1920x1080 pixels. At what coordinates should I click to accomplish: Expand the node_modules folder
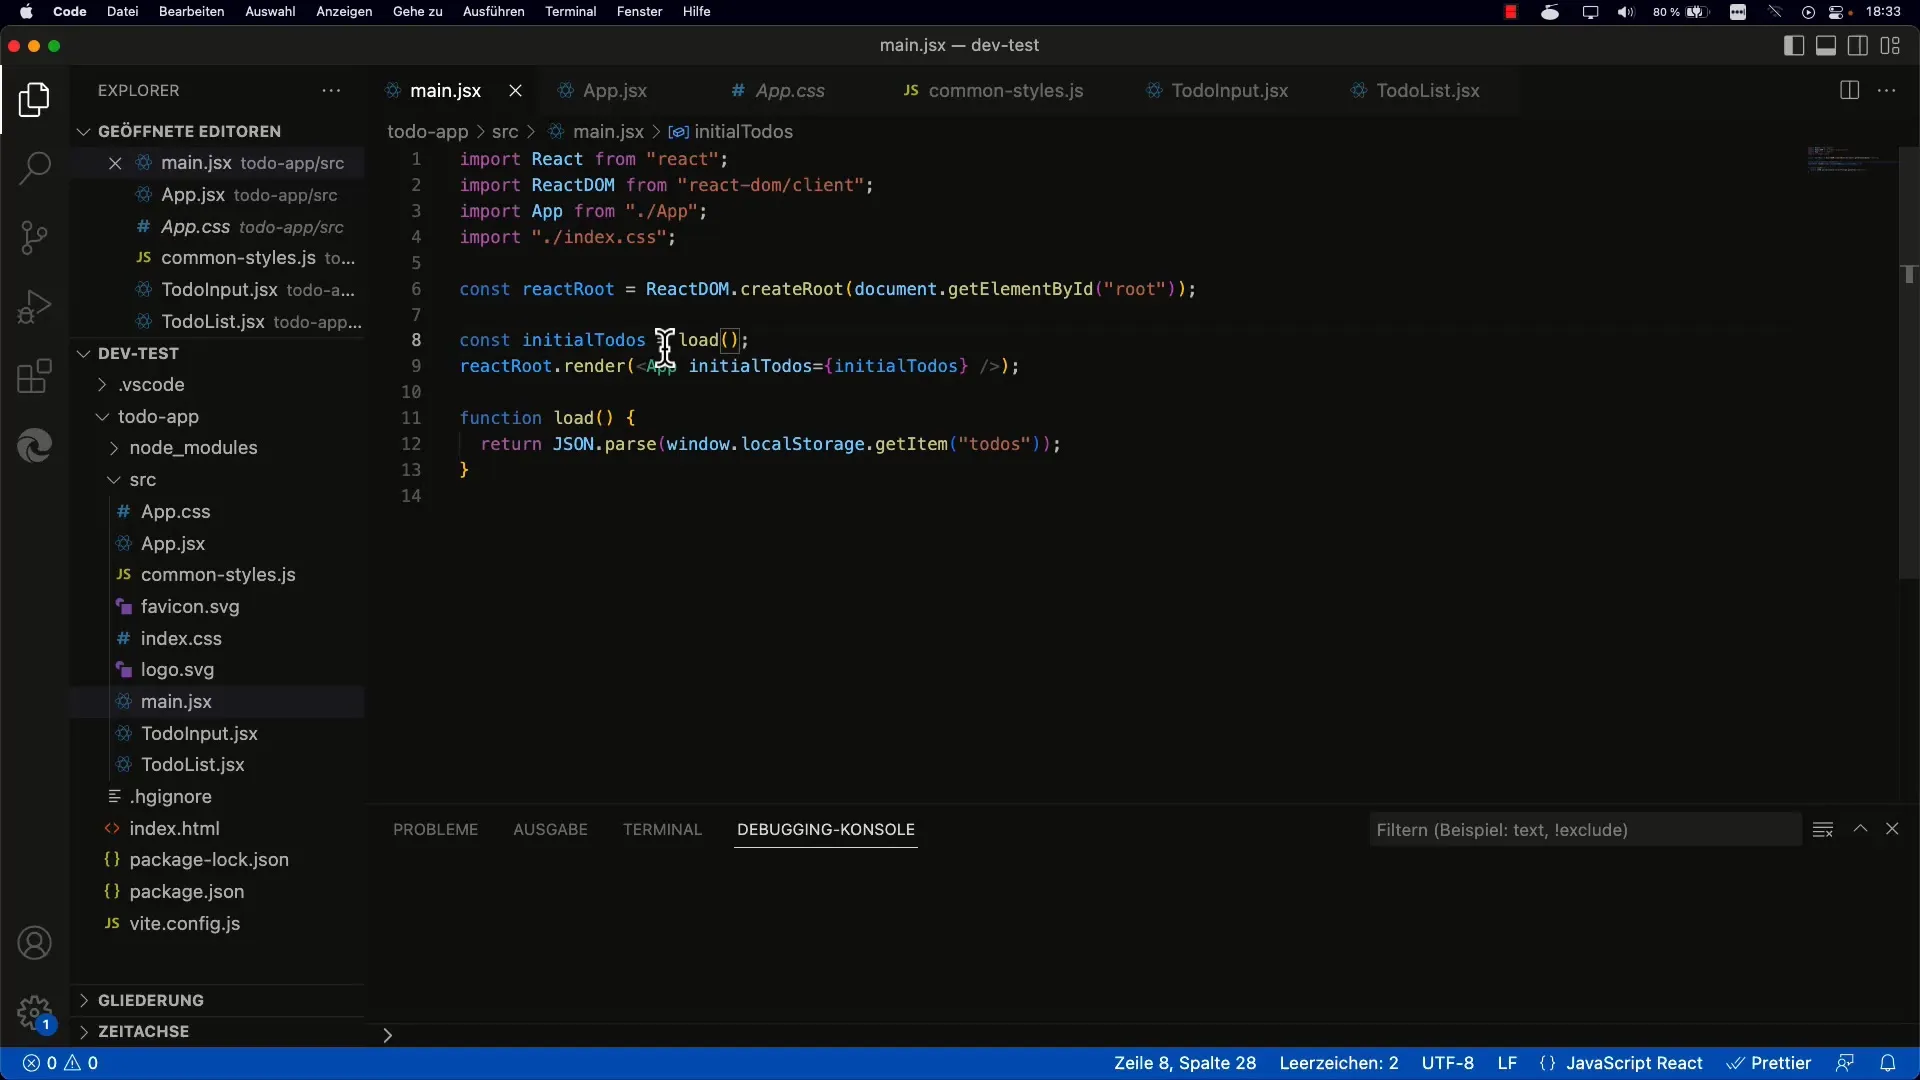193,448
